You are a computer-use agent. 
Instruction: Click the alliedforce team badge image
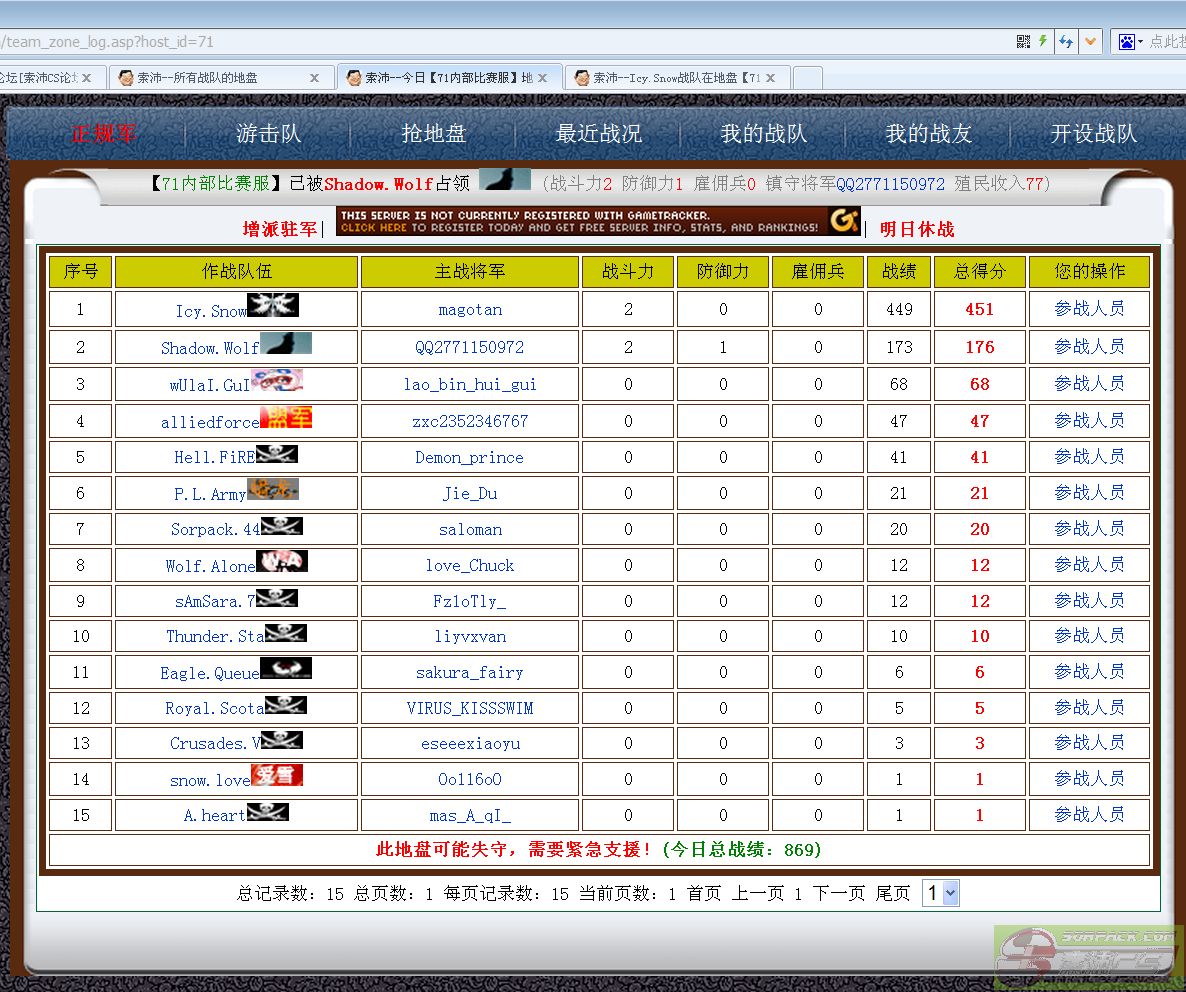coord(286,417)
